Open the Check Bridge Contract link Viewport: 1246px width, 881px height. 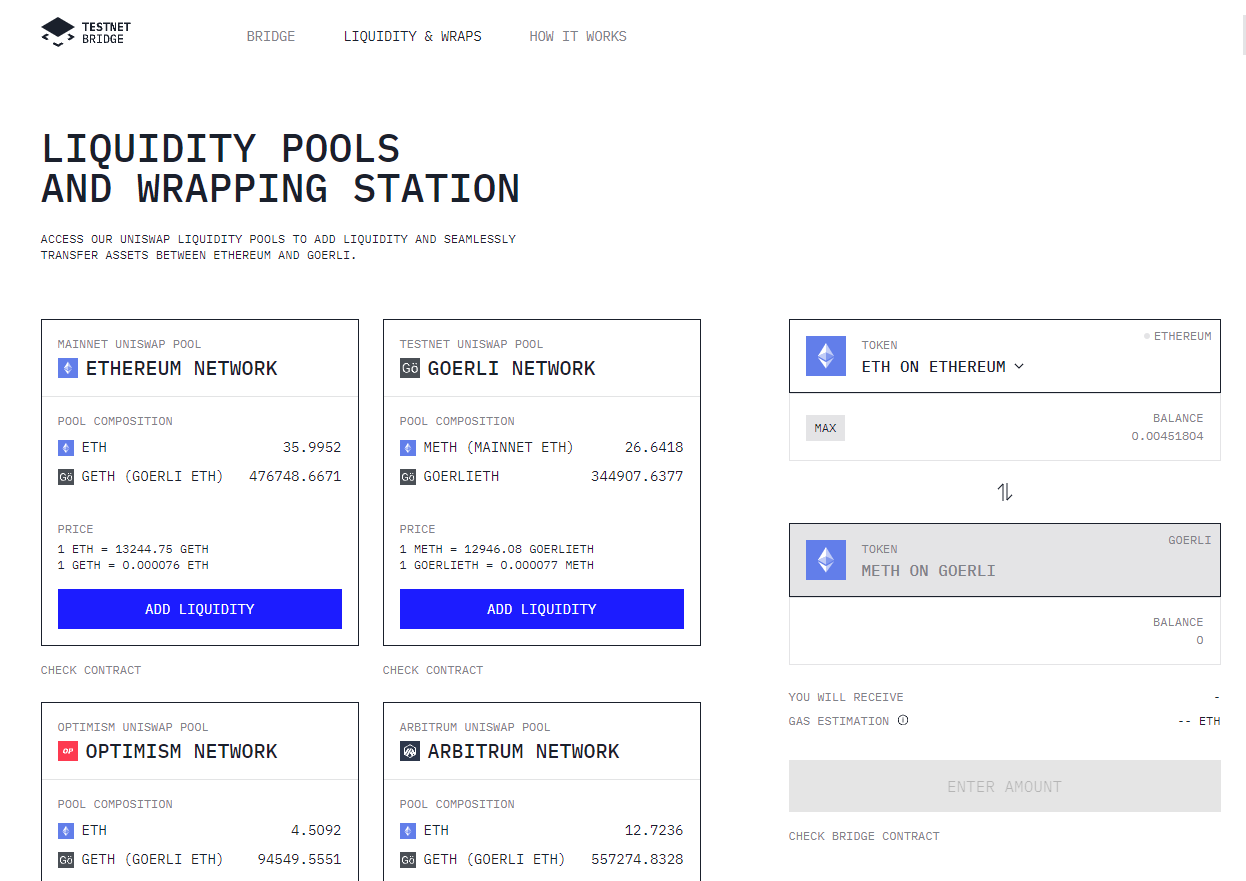(864, 836)
